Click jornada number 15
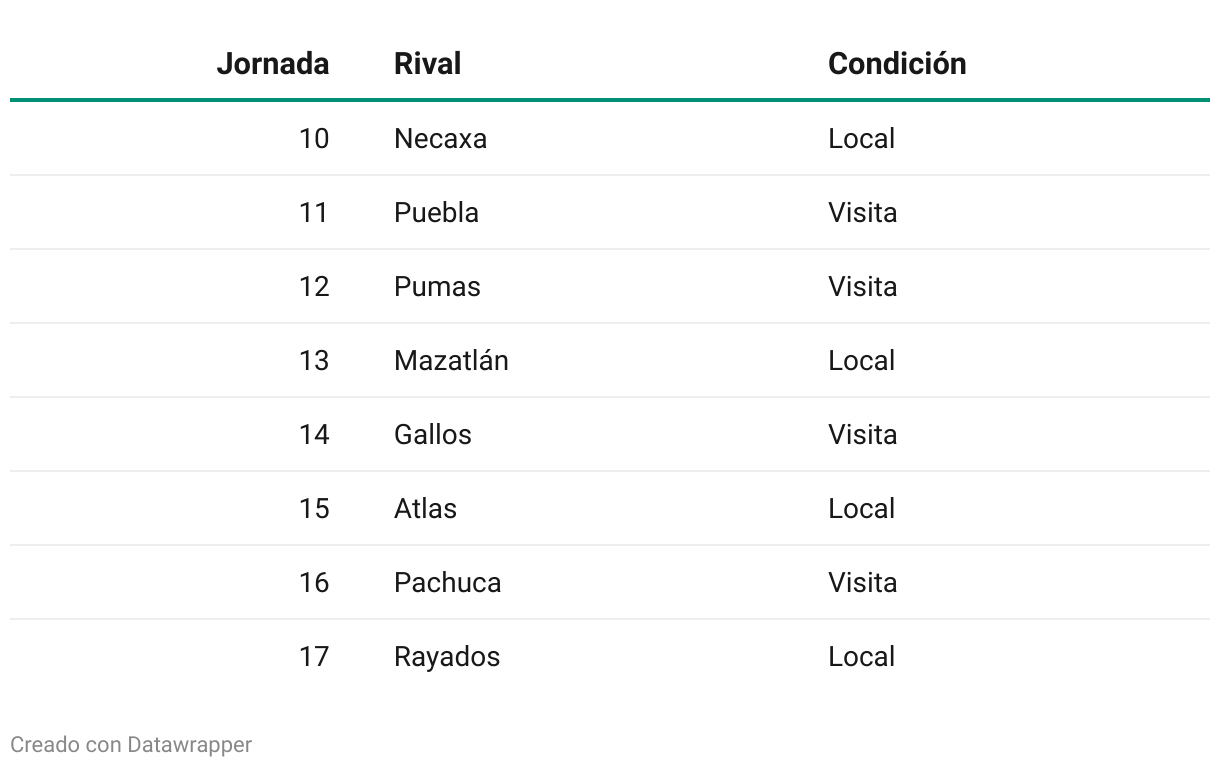 [313, 508]
